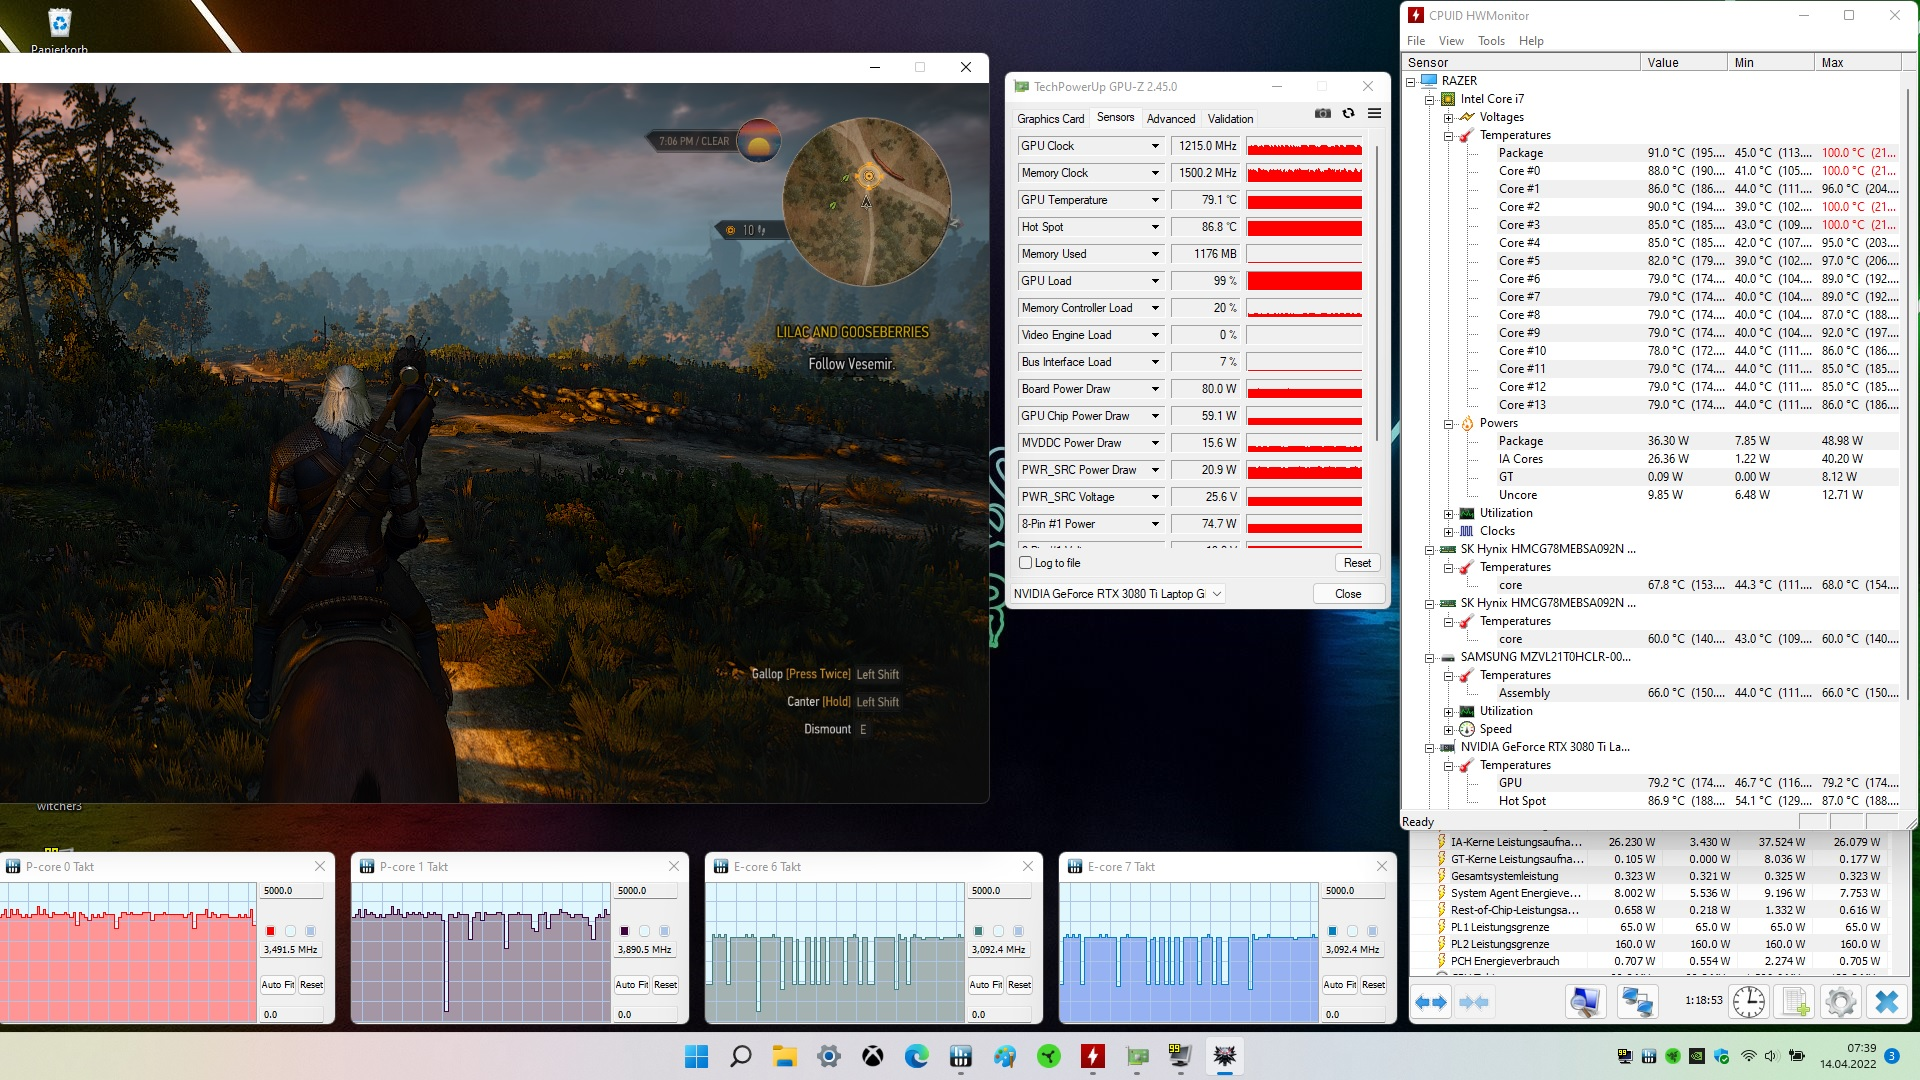
Task: Click the HWiNFO reset clock icon
Action: [x=1748, y=1002]
